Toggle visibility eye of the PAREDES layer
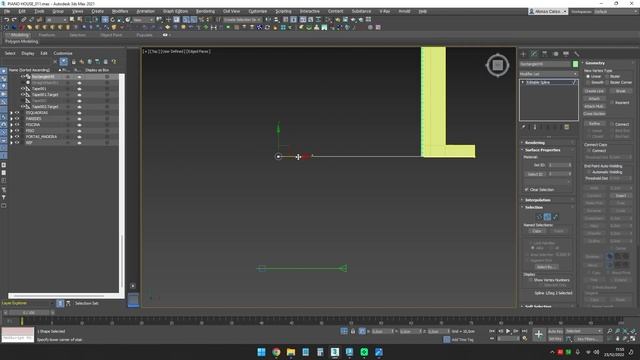This screenshot has height=360, width=640. tap(17, 119)
